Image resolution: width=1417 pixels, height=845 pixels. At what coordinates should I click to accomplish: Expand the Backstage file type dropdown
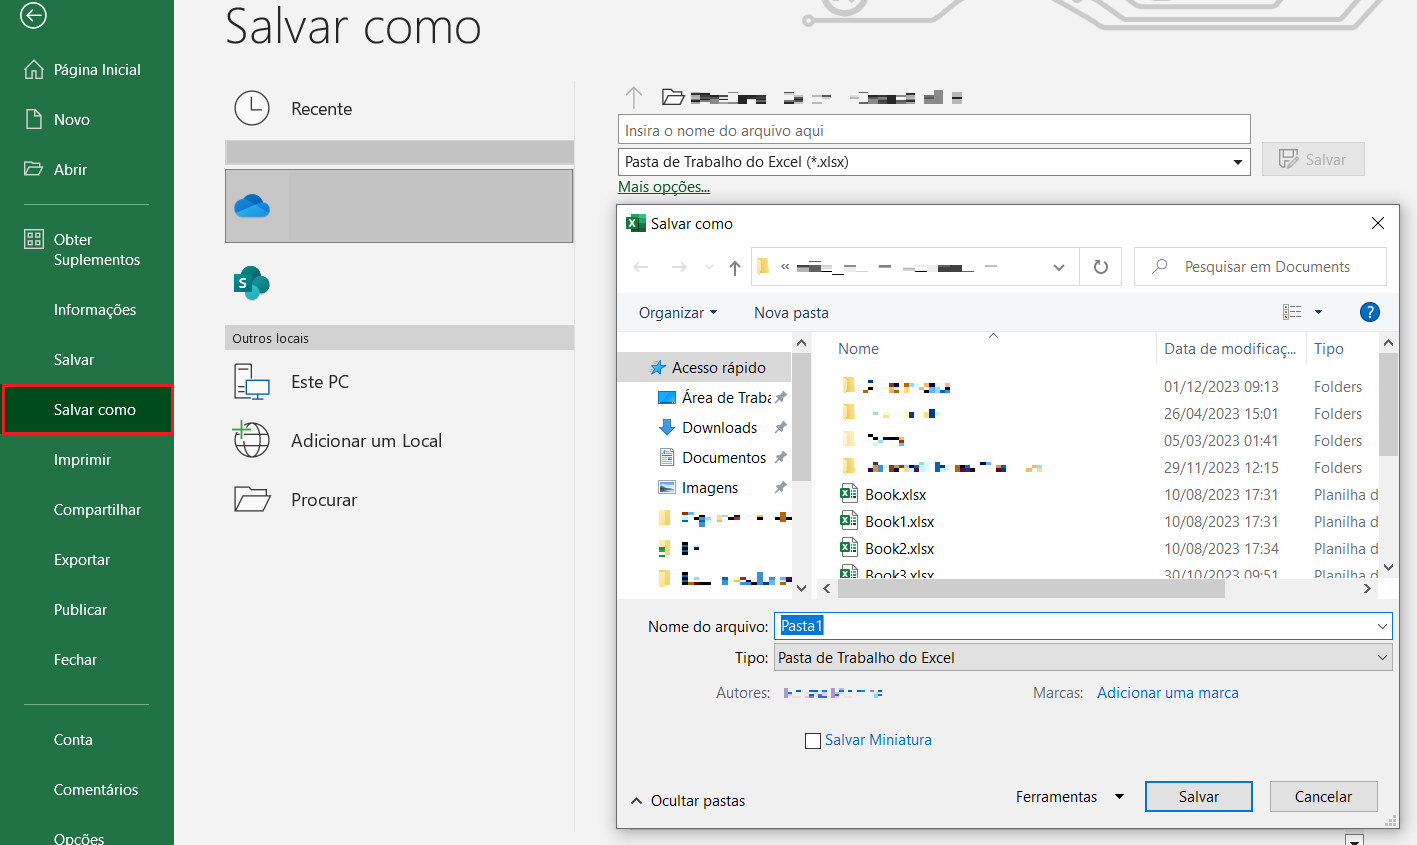[x=1238, y=162]
